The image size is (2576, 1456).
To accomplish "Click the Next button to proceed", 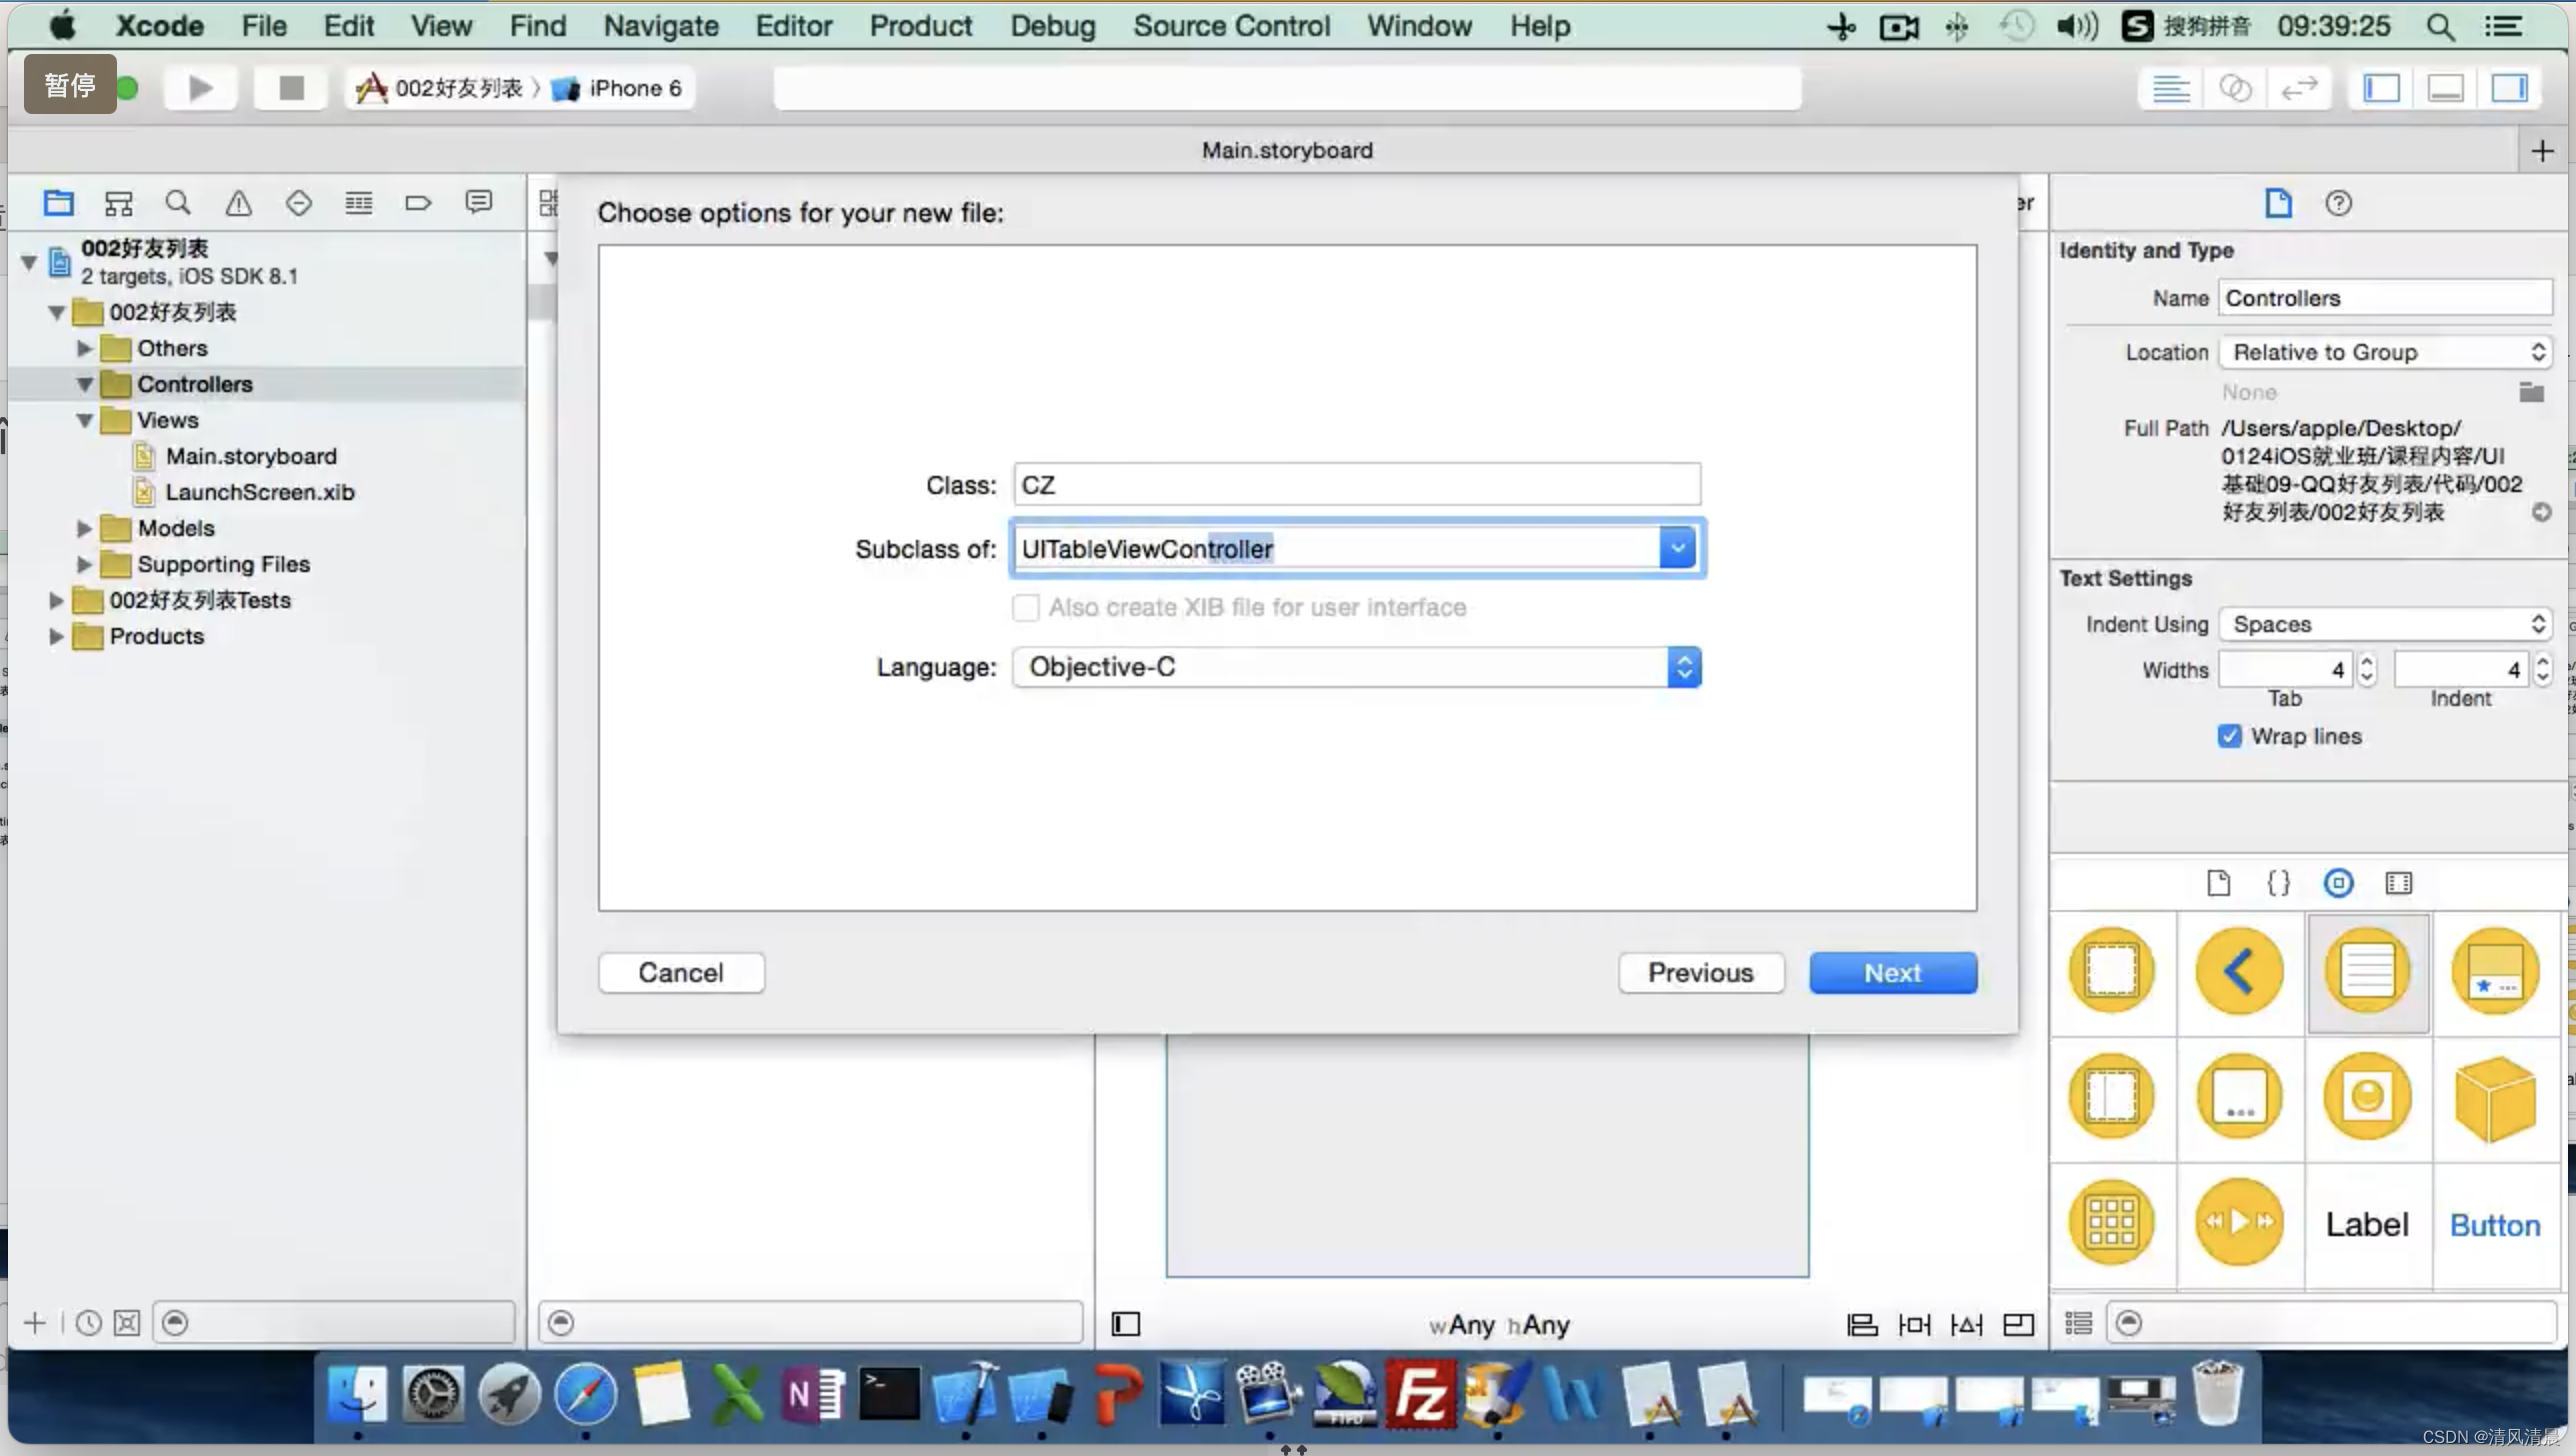I will [x=1891, y=971].
